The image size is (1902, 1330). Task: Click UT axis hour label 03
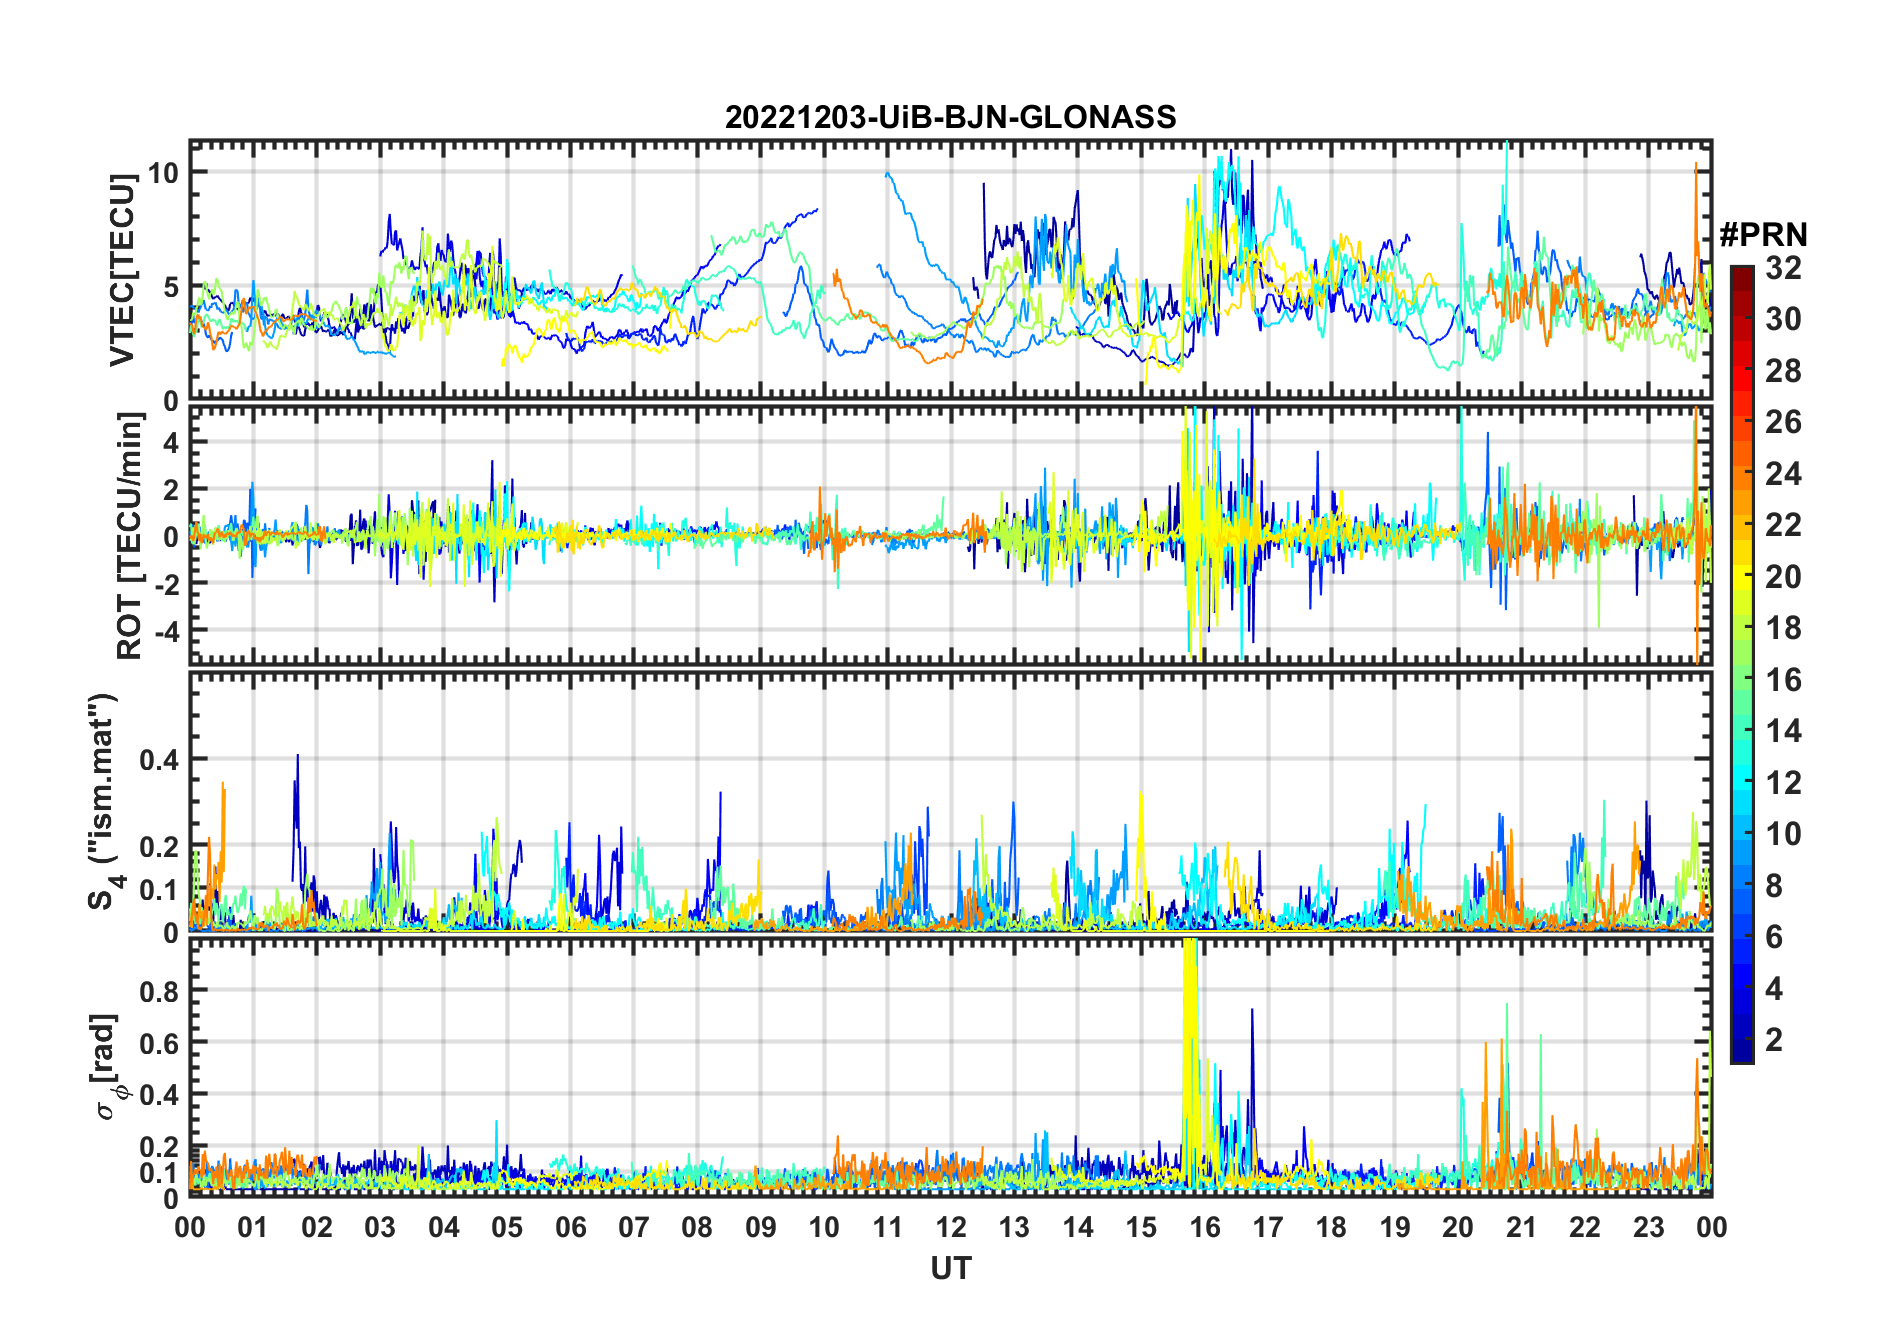tap(380, 1227)
